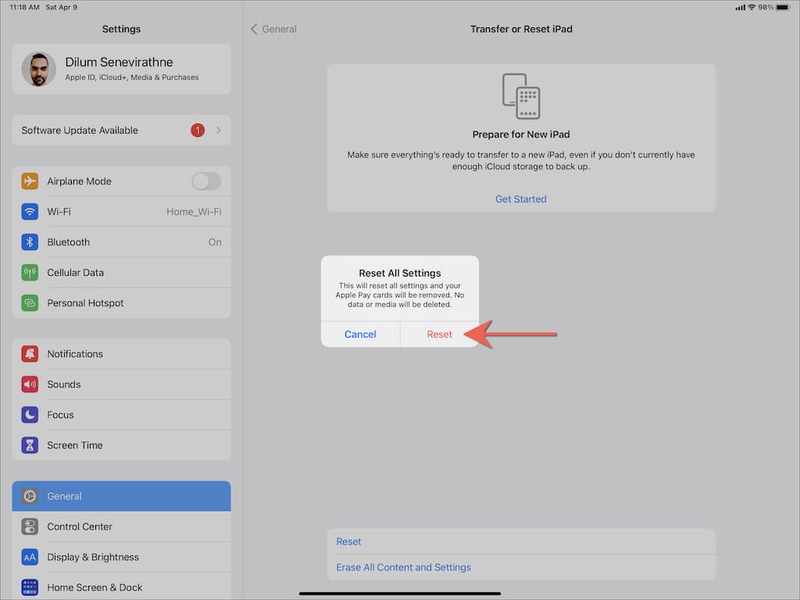Open Personal Hotspot settings
This screenshot has height=600, width=800.
[x=121, y=303]
